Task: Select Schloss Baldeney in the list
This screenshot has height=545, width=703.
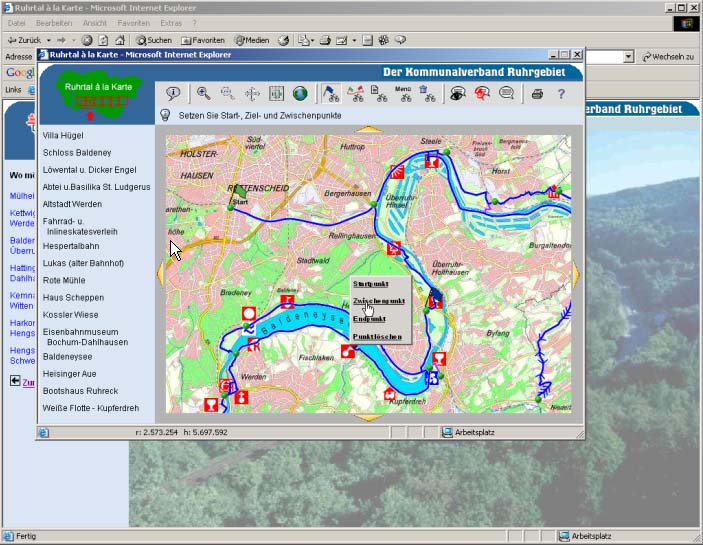Action: tap(77, 153)
